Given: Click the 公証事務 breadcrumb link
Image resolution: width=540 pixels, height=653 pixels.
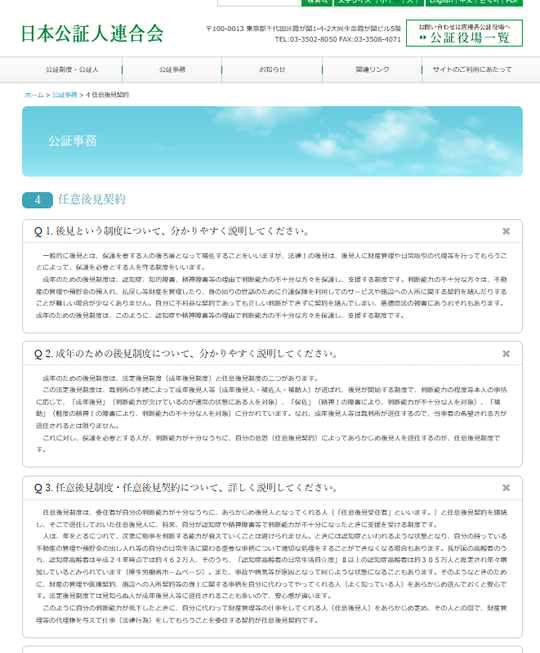Looking at the screenshot, I should [x=65, y=95].
